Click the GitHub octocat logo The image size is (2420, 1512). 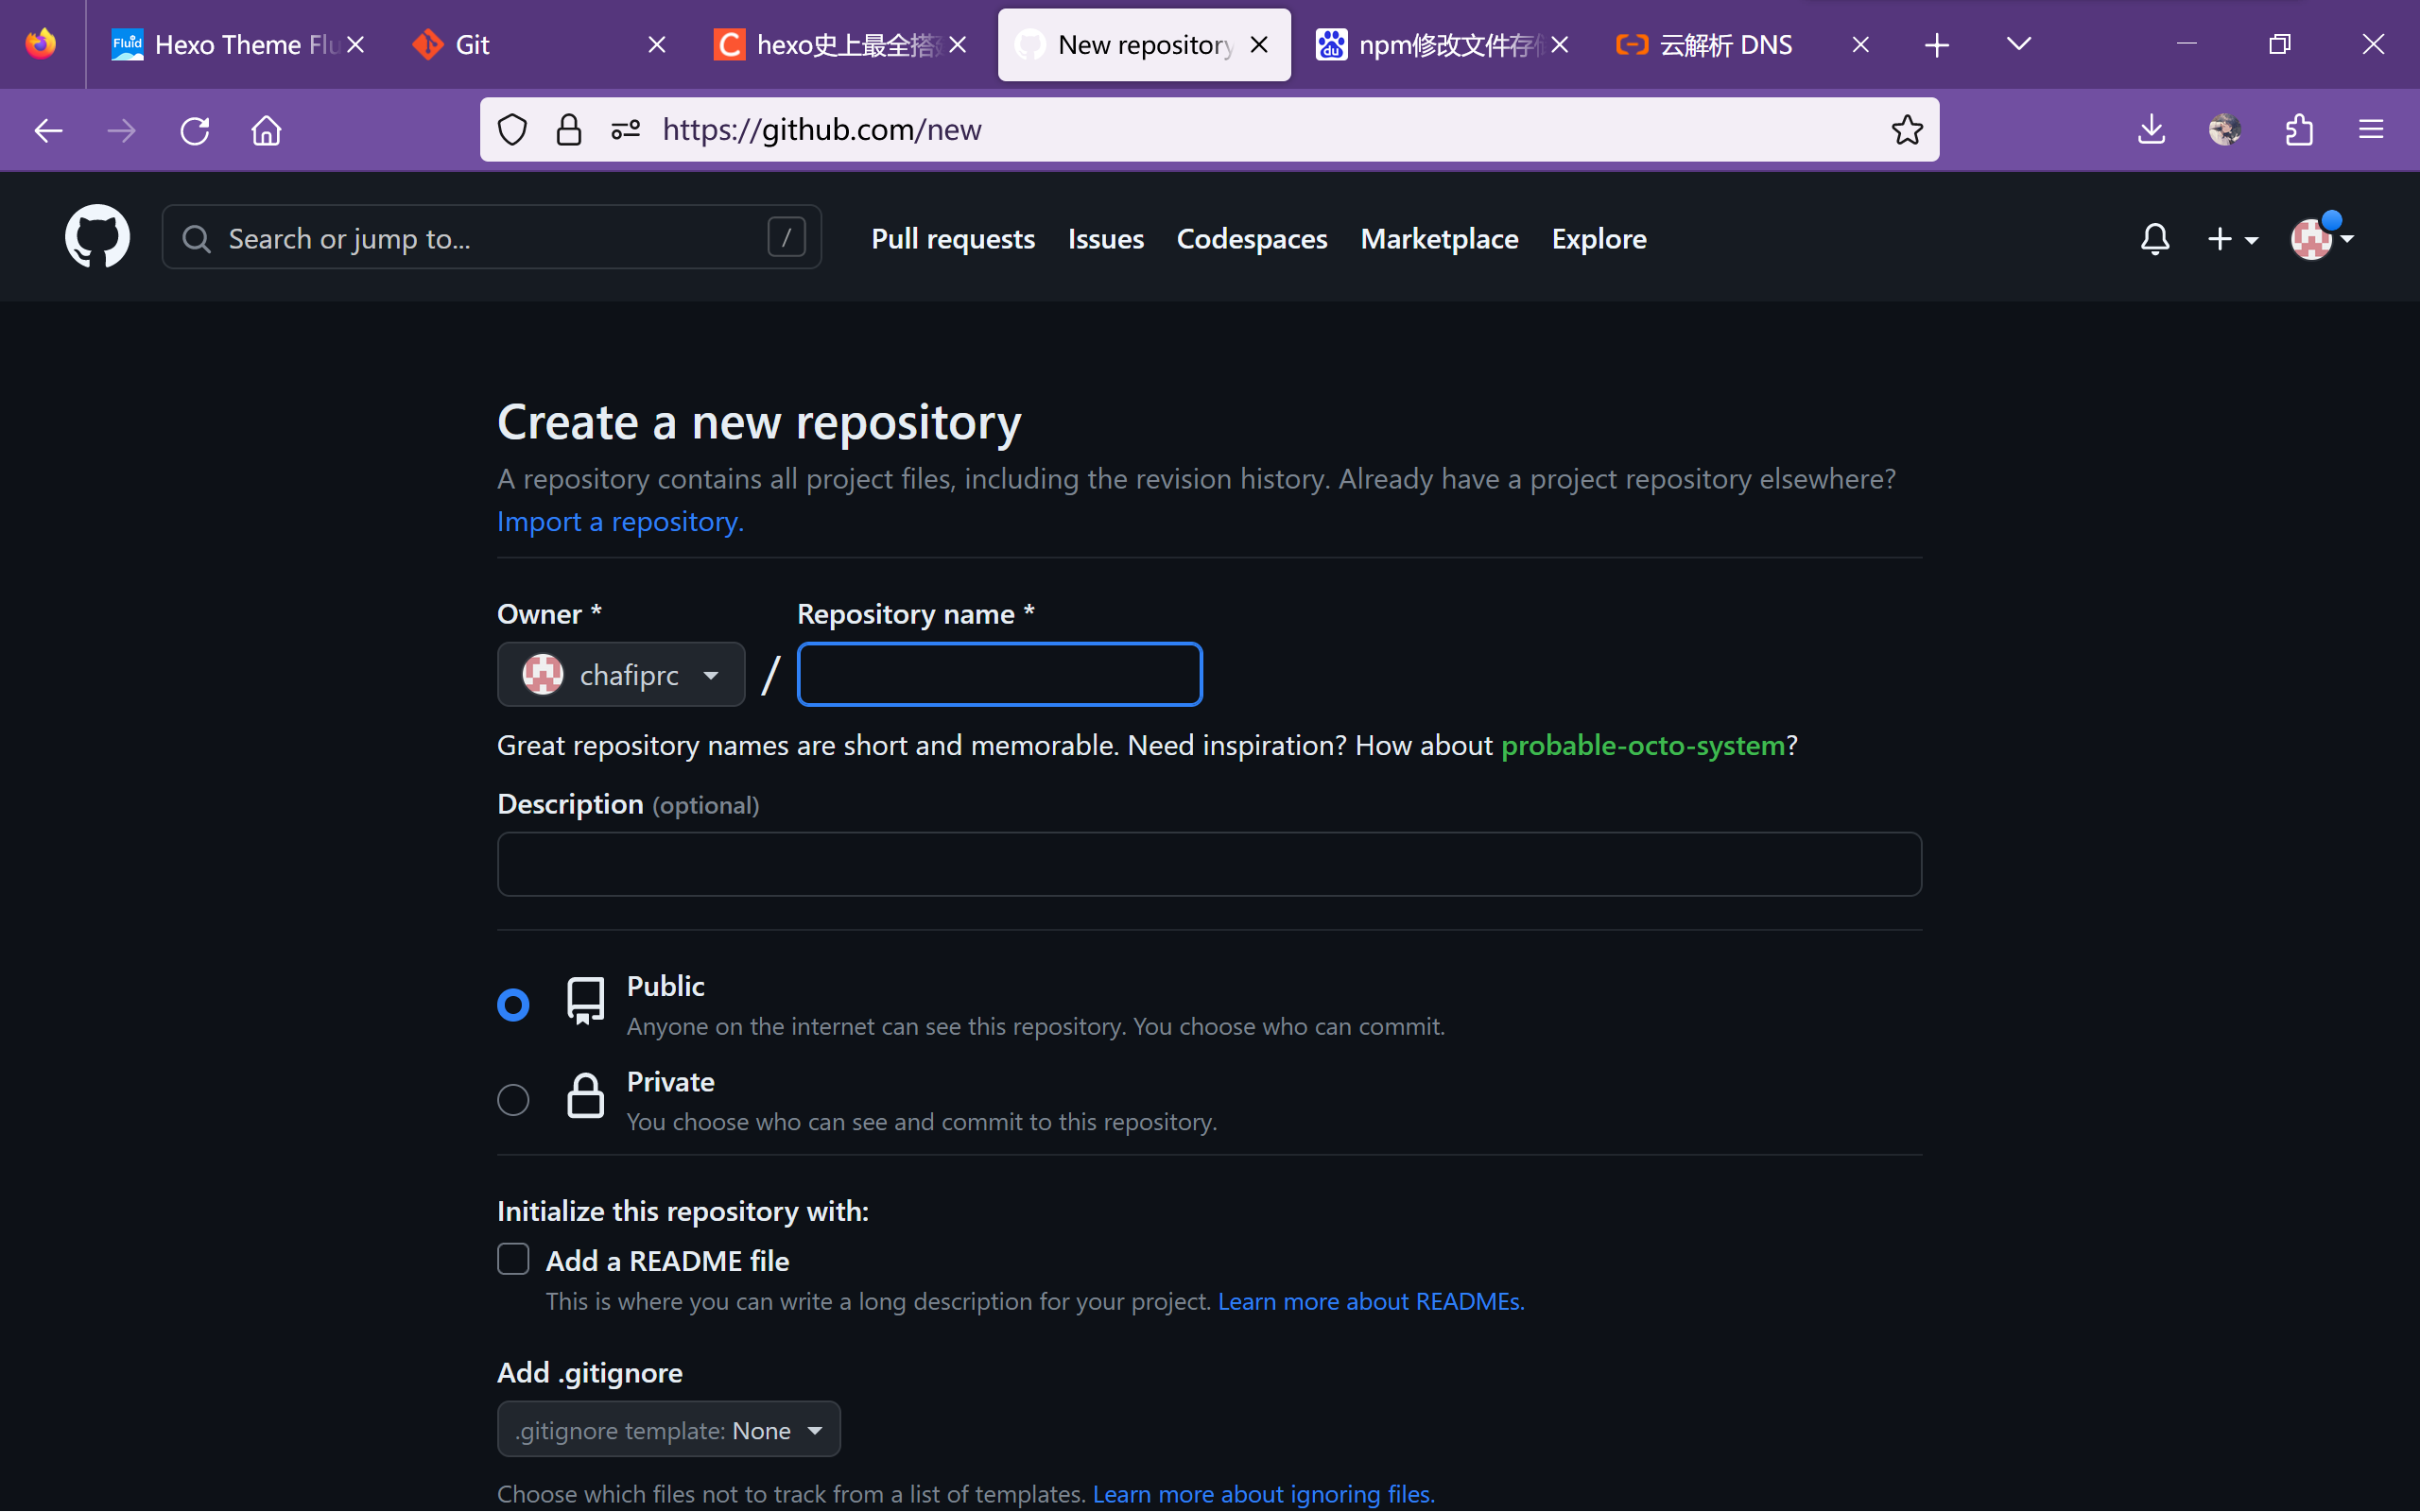pos(97,237)
